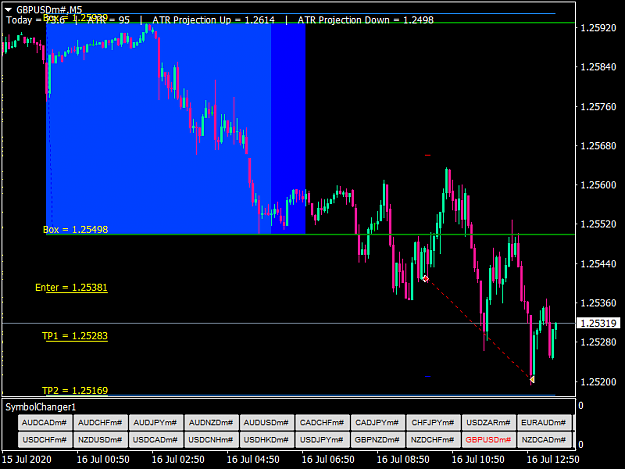Select the 'TP1 = 1.25283' label
625x469 pixels.
coord(75,336)
